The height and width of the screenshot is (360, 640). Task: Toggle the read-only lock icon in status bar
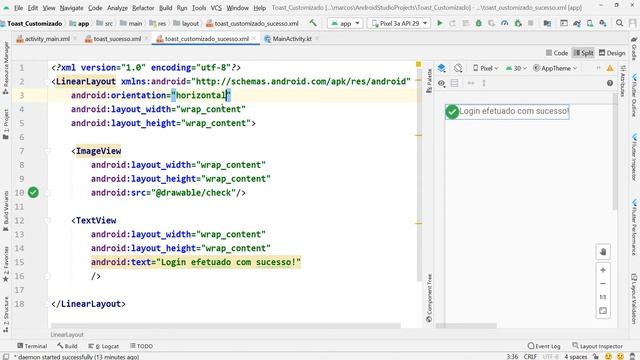point(596,357)
